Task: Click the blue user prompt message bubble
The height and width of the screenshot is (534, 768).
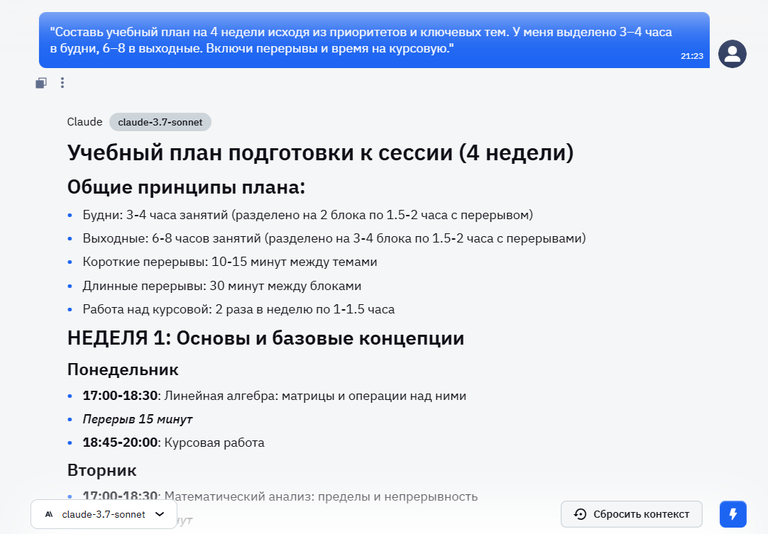Action: (x=374, y=40)
